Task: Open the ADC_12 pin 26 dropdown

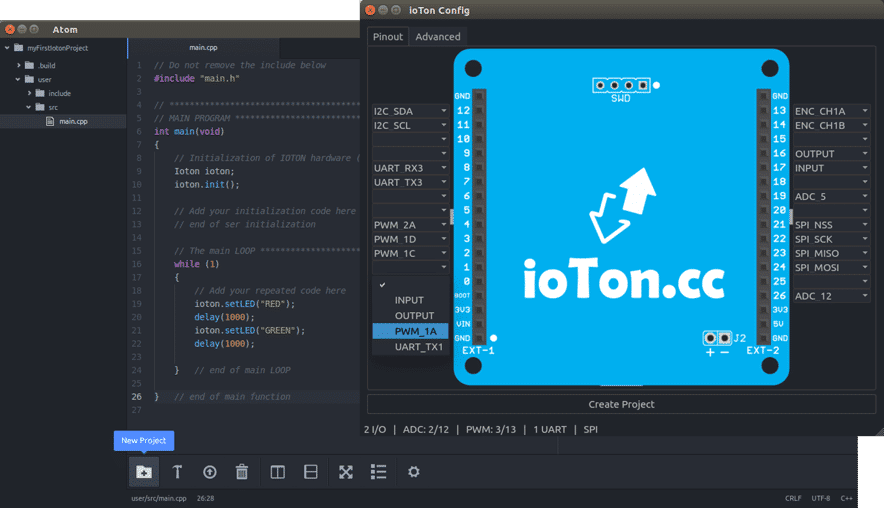Action: point(832,296)
